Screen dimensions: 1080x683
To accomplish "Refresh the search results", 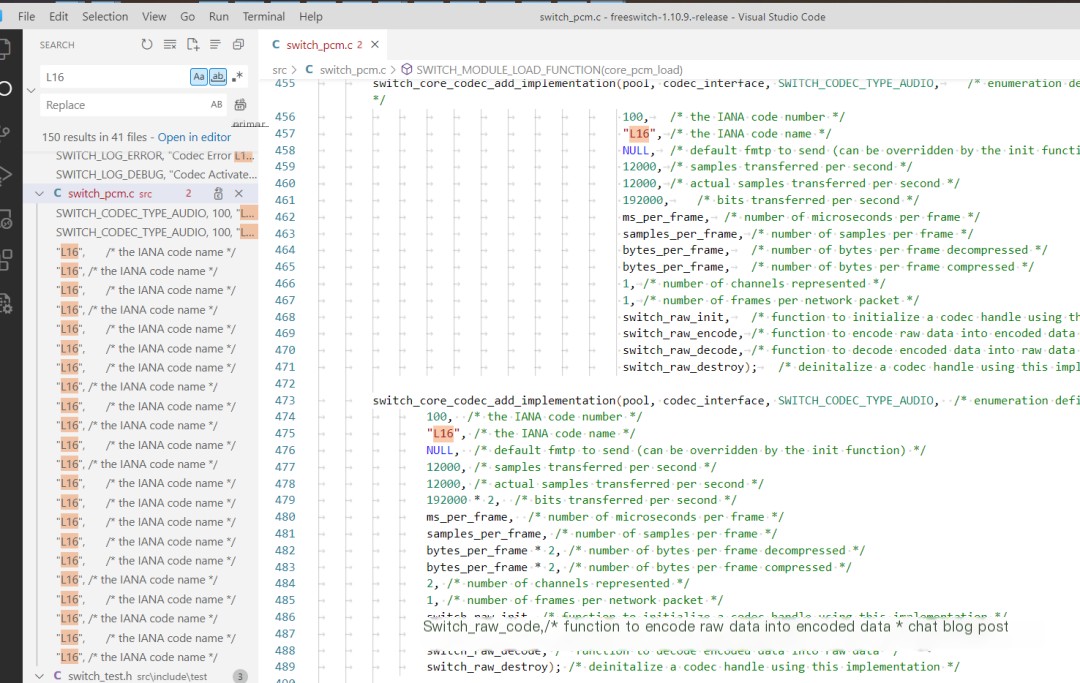I will tap(147, 45).
